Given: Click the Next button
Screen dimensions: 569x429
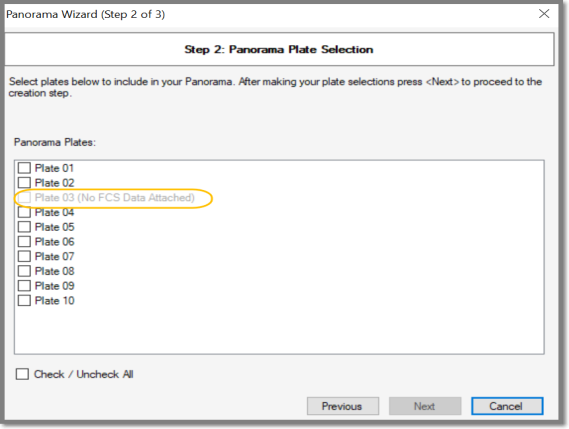Looking at the screenshot, I should click(425, 406).
